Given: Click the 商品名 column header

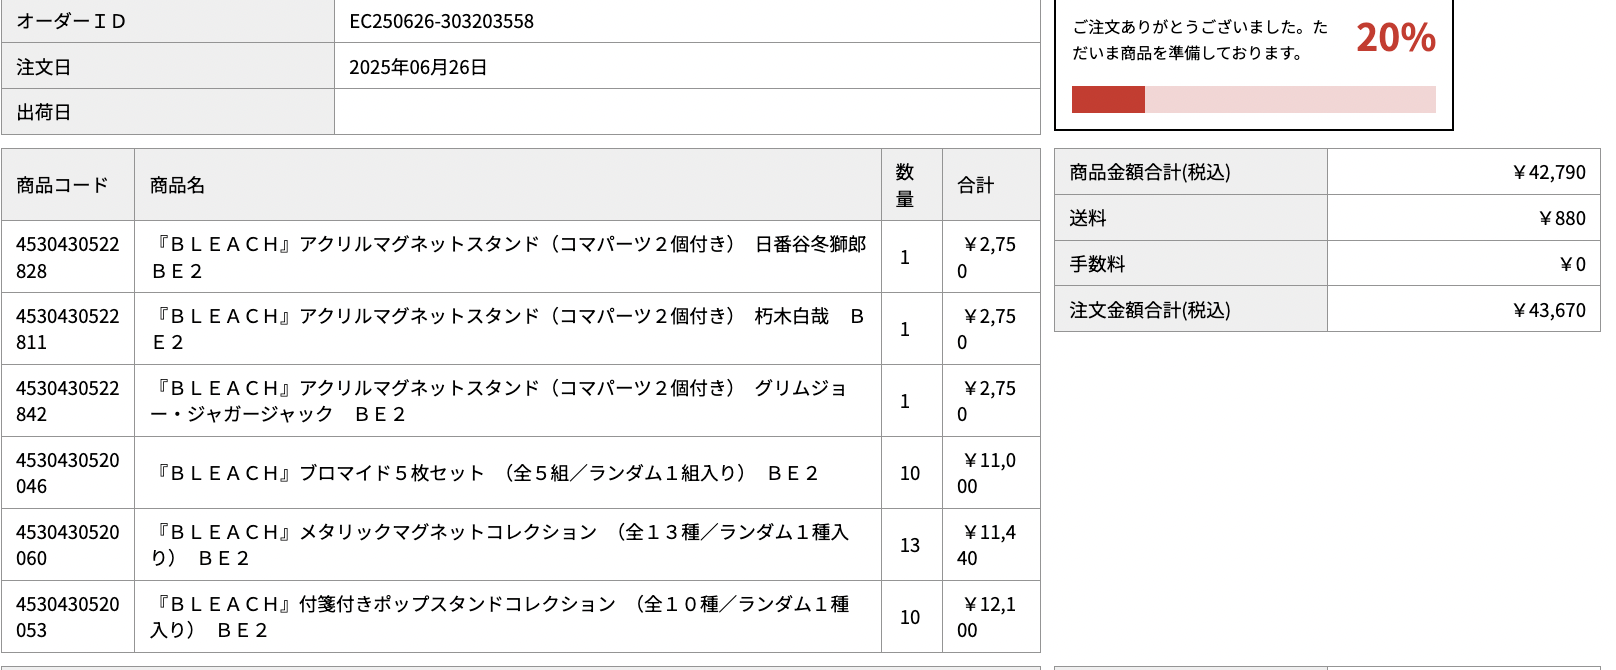Looking at the screenshot, I should pos(177,185).
